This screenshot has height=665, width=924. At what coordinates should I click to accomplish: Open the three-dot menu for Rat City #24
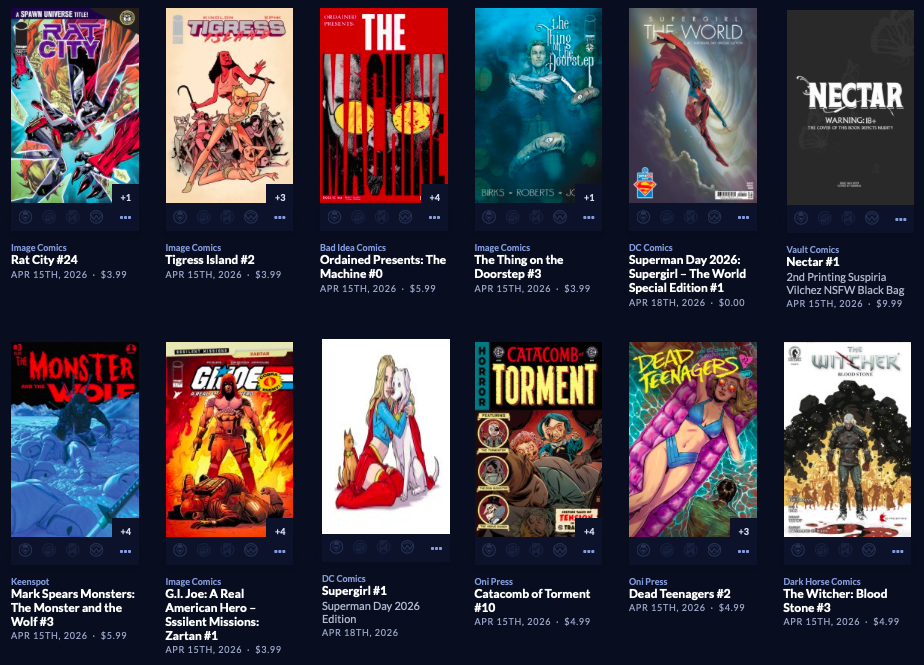126,216
